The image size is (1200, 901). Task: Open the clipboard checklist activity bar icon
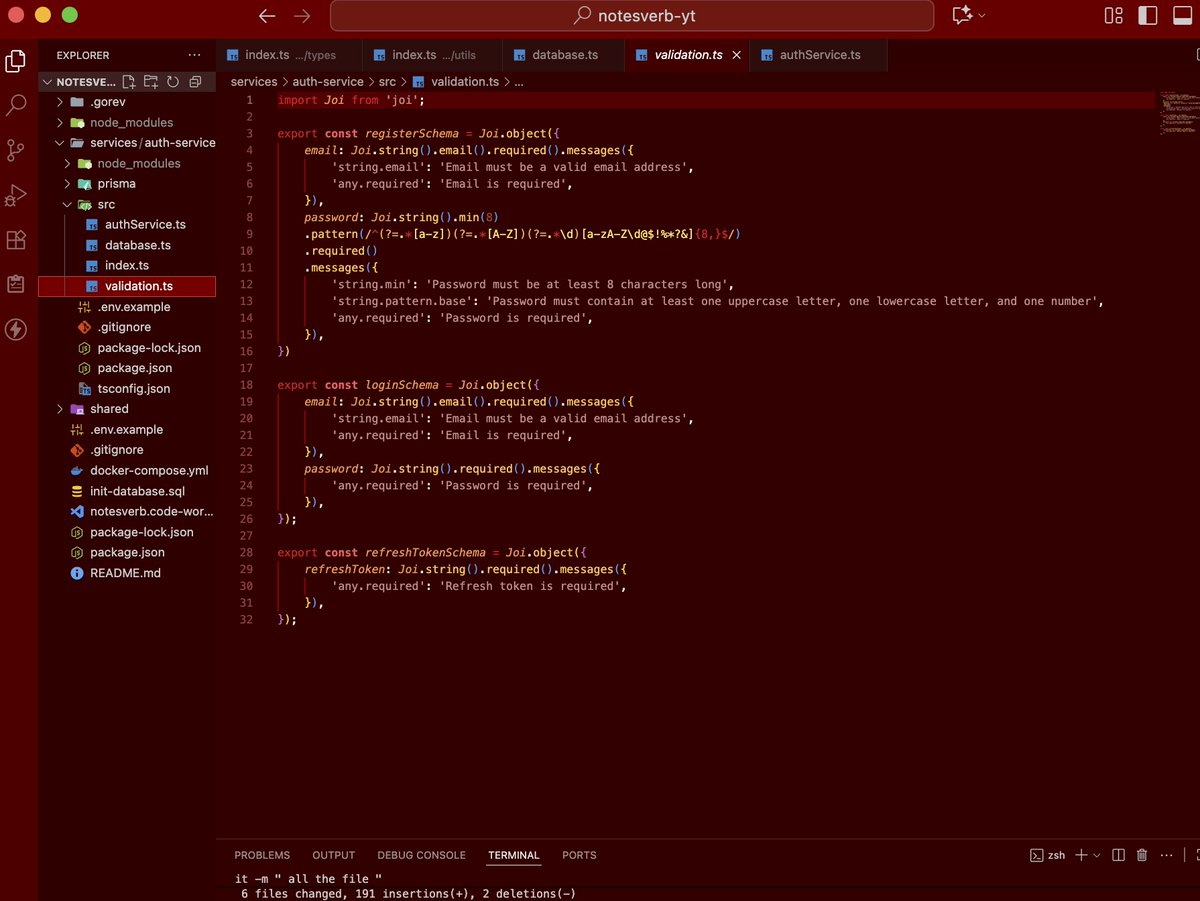click(x=16, y=284)
